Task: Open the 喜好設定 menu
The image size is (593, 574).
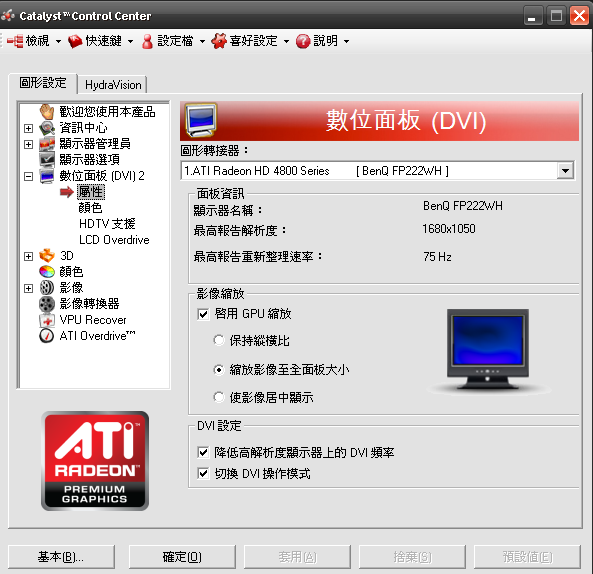Action: point(250,41)
